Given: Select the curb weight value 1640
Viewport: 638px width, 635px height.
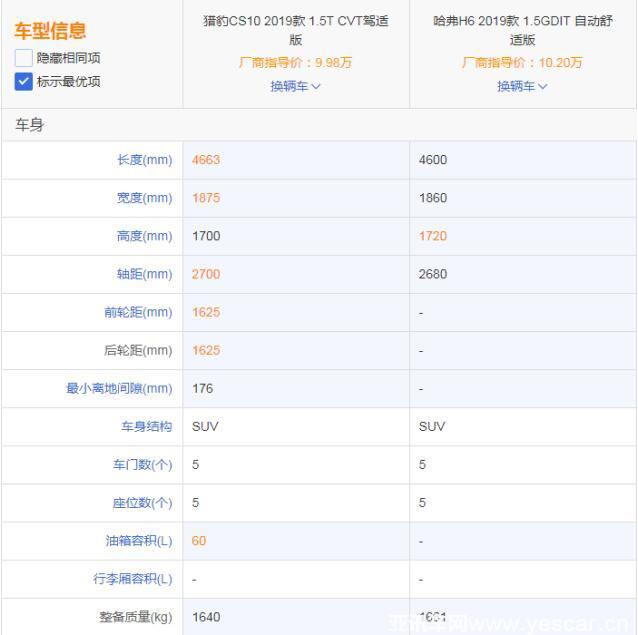Looking at the screenshot, I should (x=206, y=617).
